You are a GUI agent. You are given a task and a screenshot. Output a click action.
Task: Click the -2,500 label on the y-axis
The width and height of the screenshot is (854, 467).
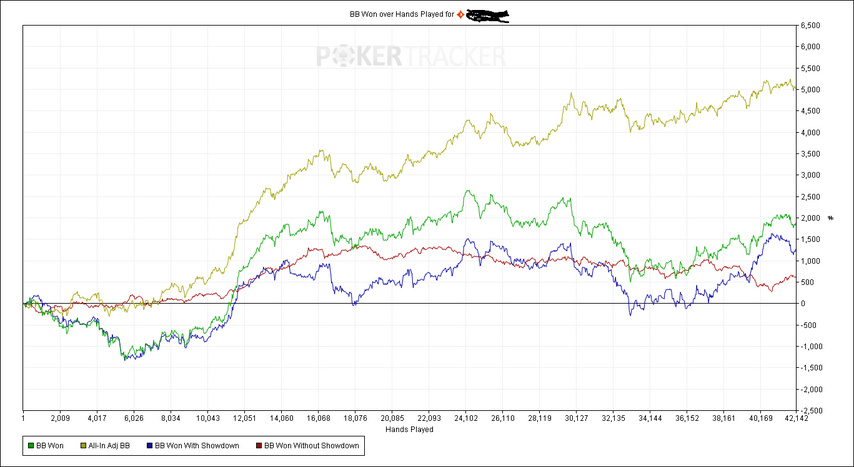pos(810,410)
